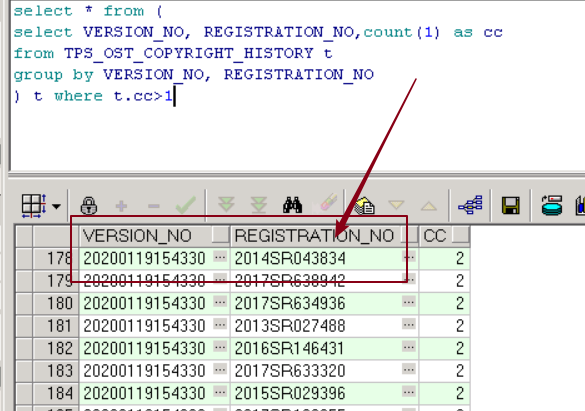Screen dimensions: 585x411
Task: Click the REGISTRATION_NO column header
Action: [324, 236]
